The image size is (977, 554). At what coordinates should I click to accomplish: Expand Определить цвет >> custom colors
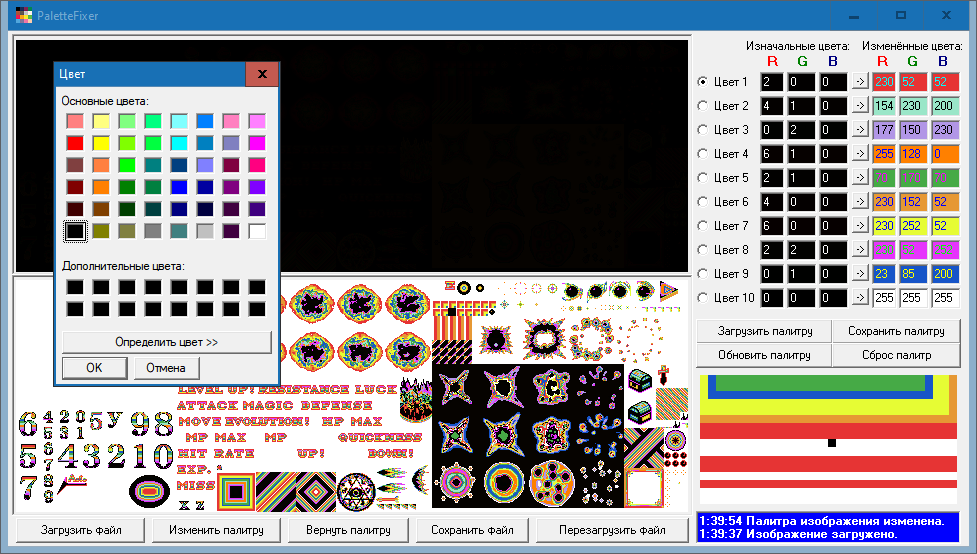point(166,342)
